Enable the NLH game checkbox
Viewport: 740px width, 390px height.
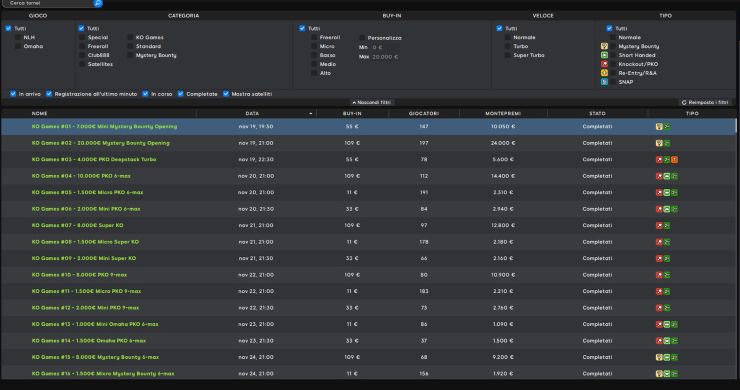click(18, 37)
